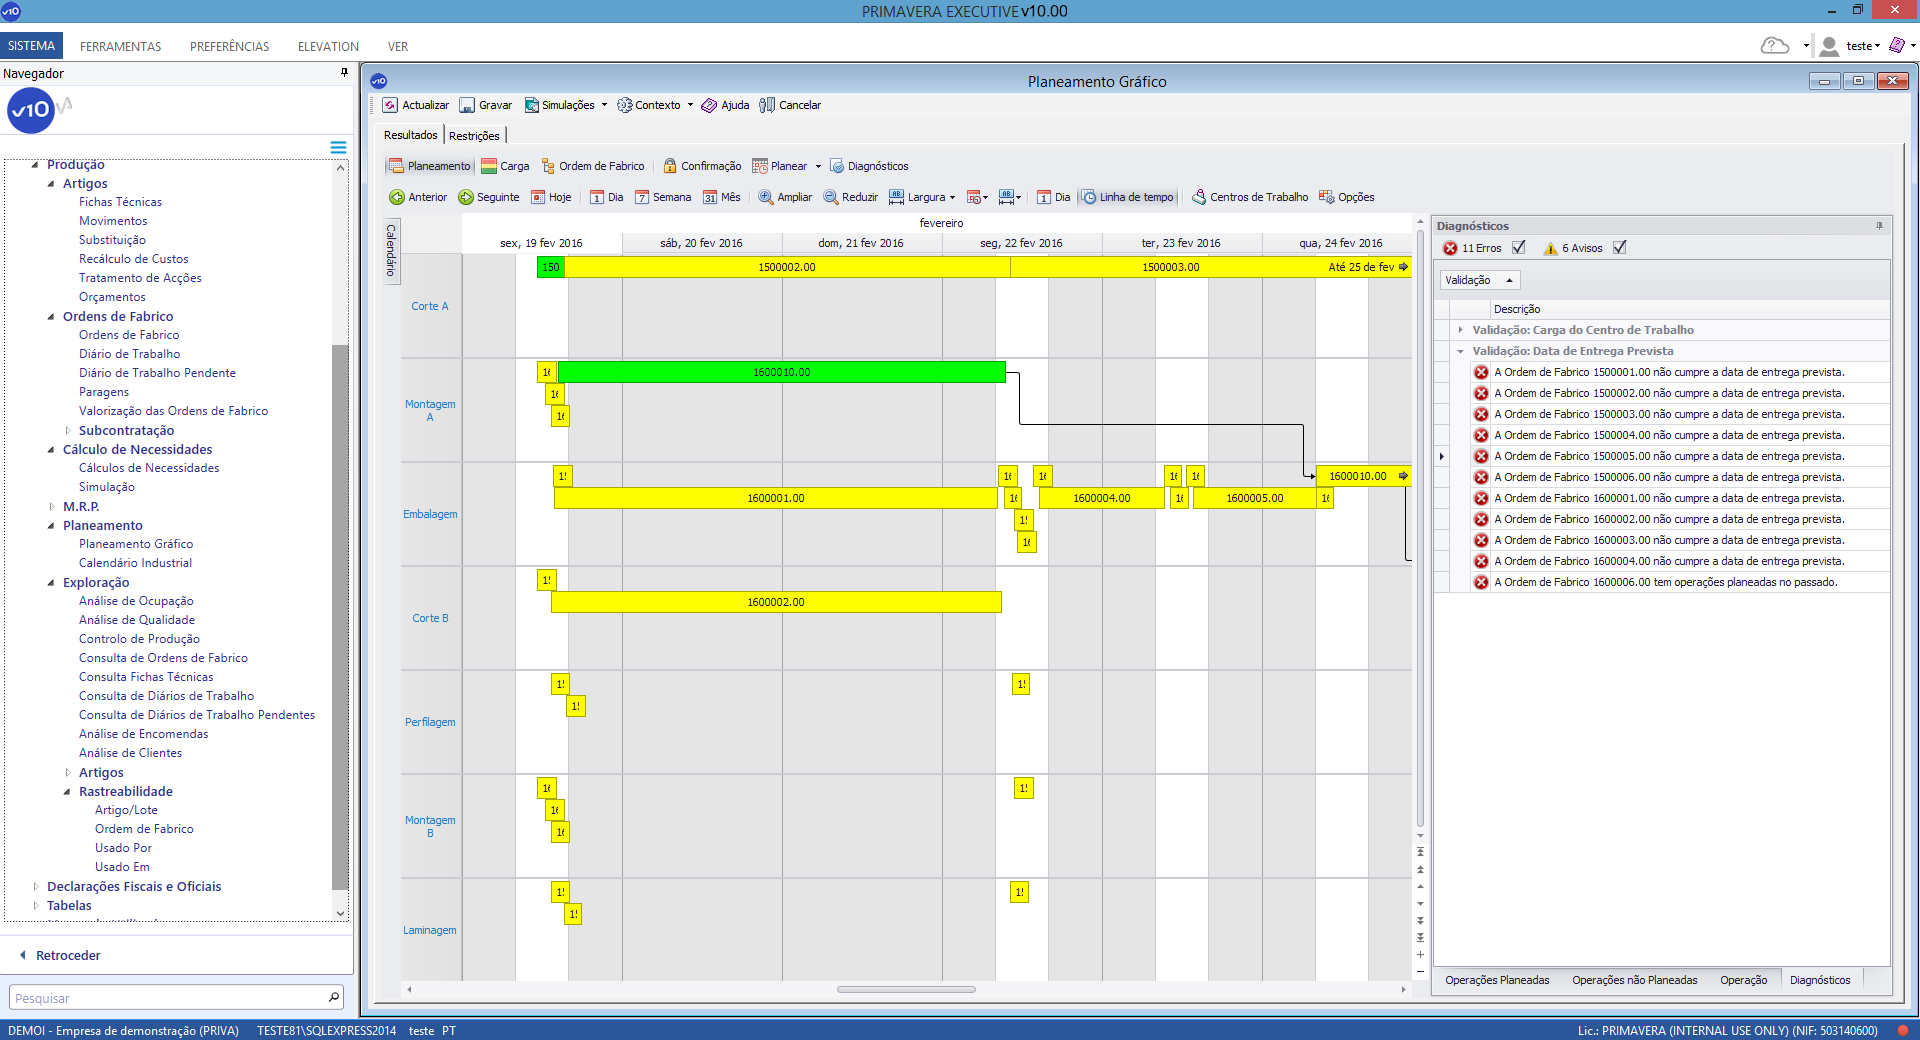Collapse Validação: Data de Entrega Prevista
The width and height of the screenshot is (1920, 1040).
pos(1460,351)
